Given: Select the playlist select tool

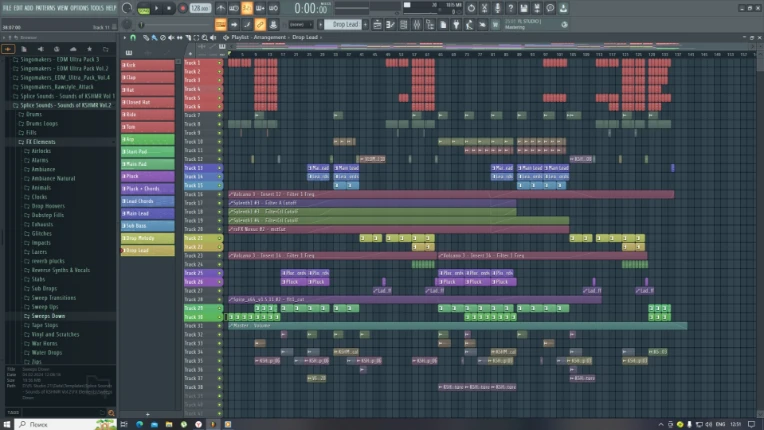Looking at the screenshot, I should [x=196, y=37].
